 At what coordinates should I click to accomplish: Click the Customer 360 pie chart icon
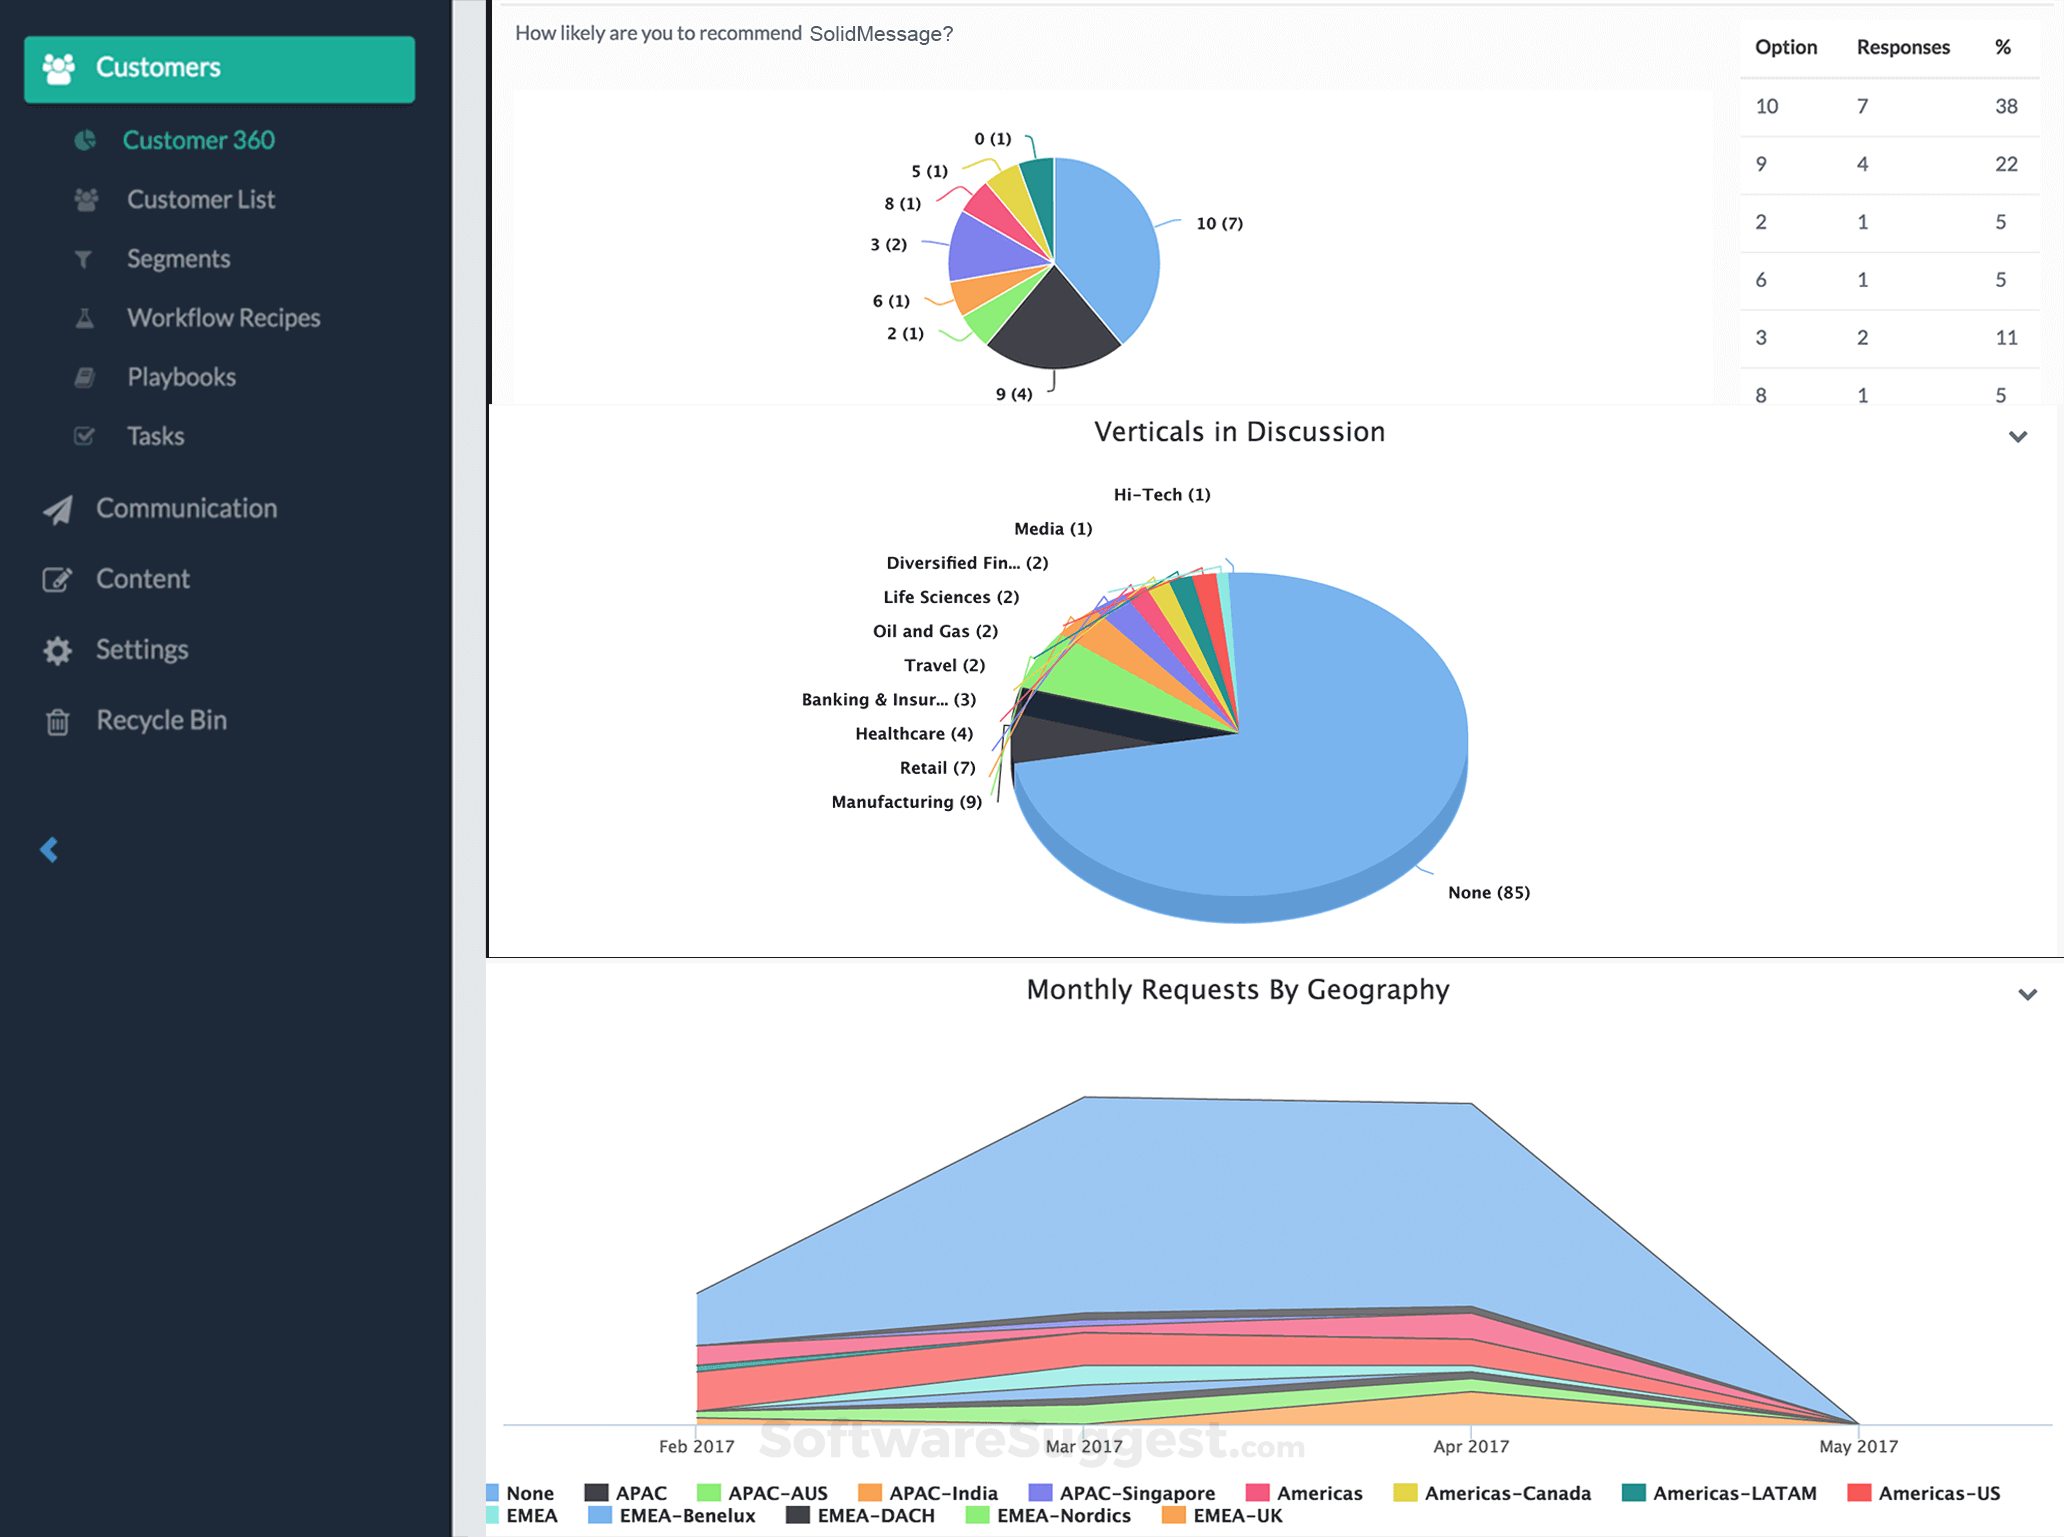click(x=86, y=140)
